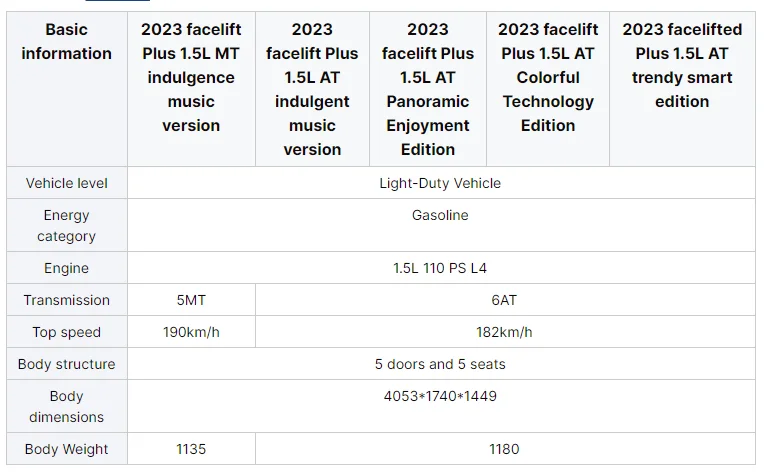Select the "182km/h" top speed value

point(504,332)
